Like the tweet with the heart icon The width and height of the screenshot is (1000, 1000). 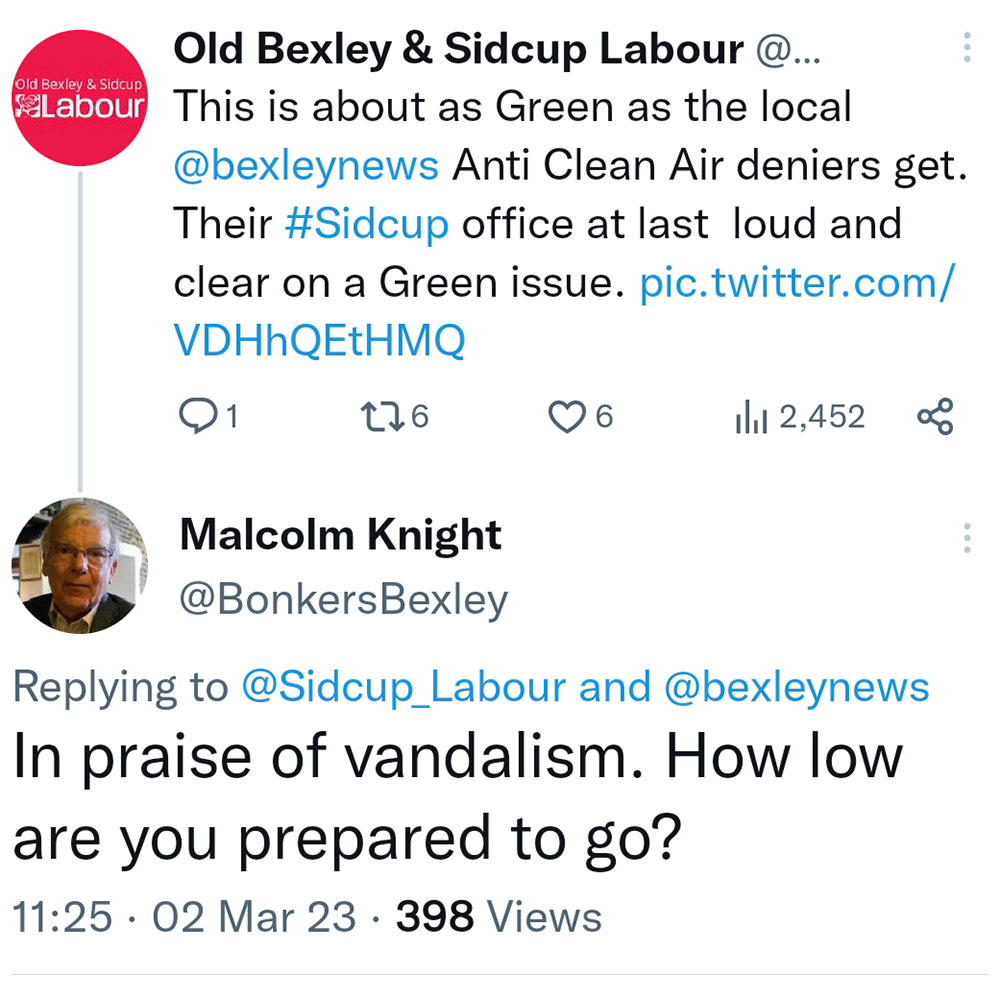[x=568, y=417]
